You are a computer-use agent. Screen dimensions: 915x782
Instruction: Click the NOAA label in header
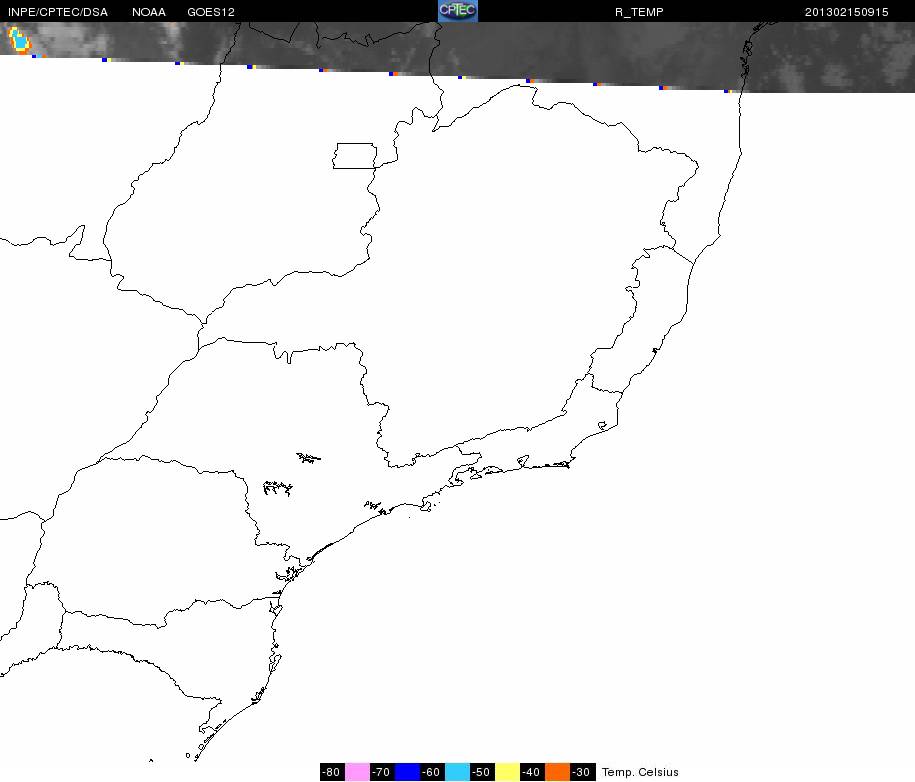149,12
